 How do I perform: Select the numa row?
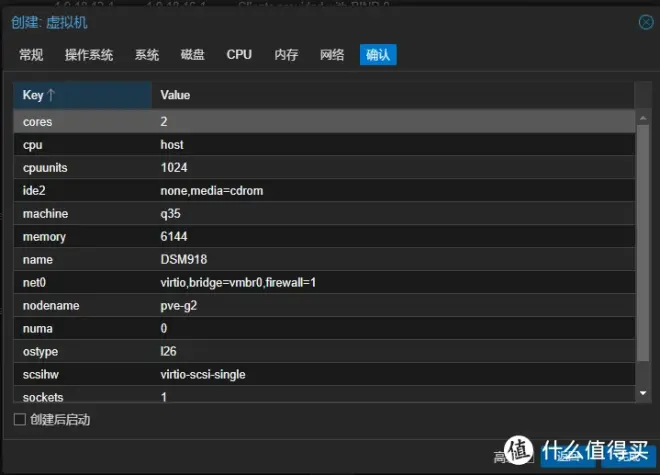[324, 328]
